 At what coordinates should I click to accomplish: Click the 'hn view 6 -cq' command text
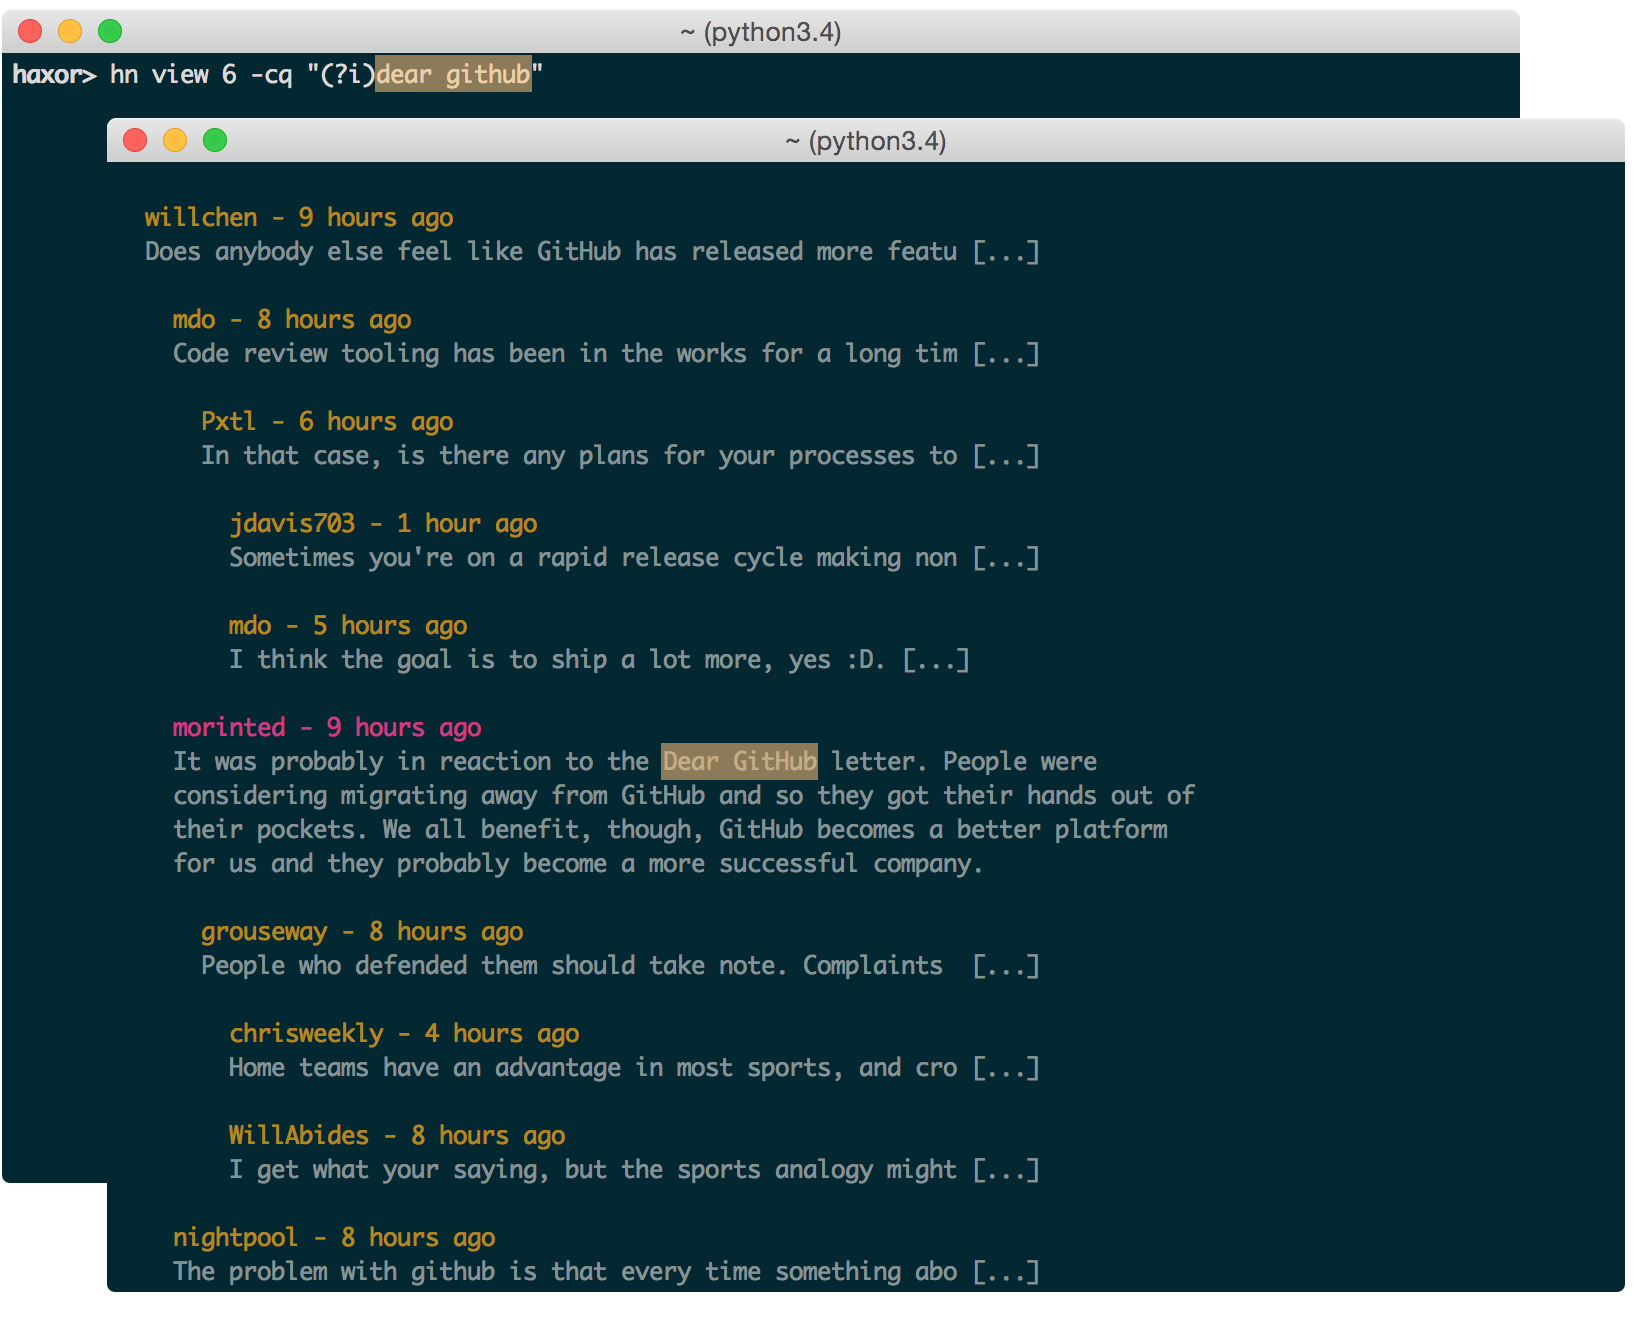coord(201,74)
